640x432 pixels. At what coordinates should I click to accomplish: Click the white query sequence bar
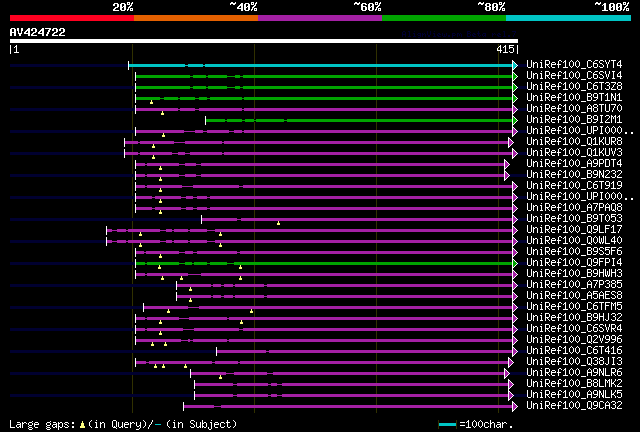(x=264, y=41)
